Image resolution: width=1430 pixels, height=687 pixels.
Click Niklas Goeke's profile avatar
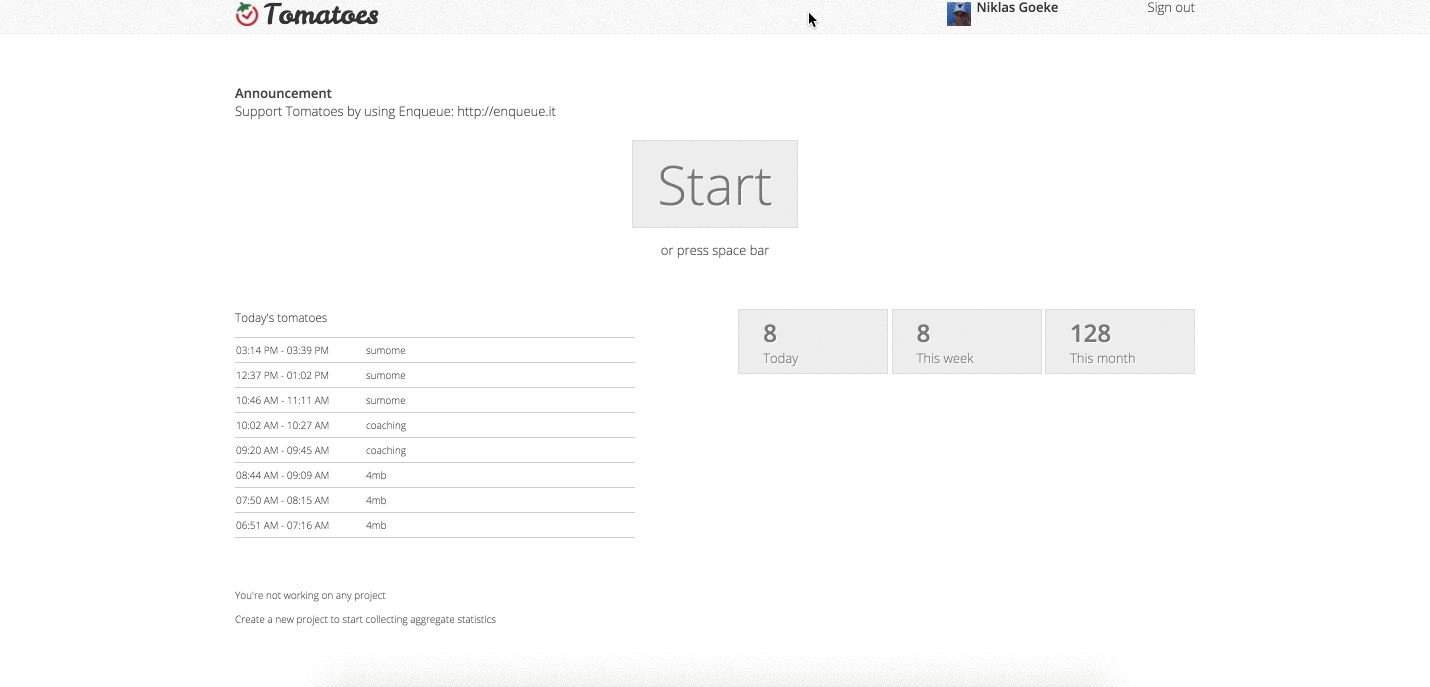(958, 13)
